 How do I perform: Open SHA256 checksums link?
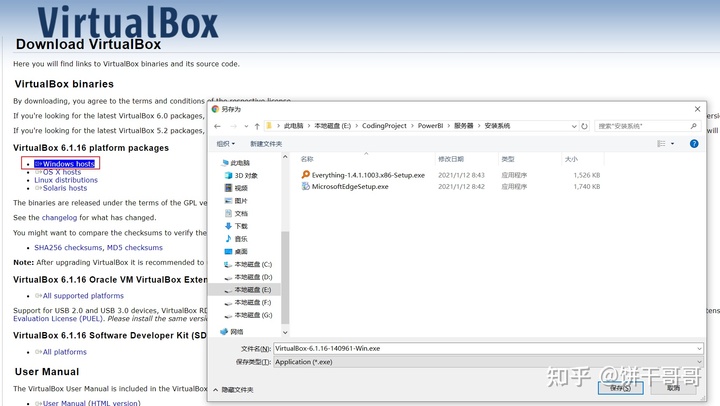click(68, 248)
